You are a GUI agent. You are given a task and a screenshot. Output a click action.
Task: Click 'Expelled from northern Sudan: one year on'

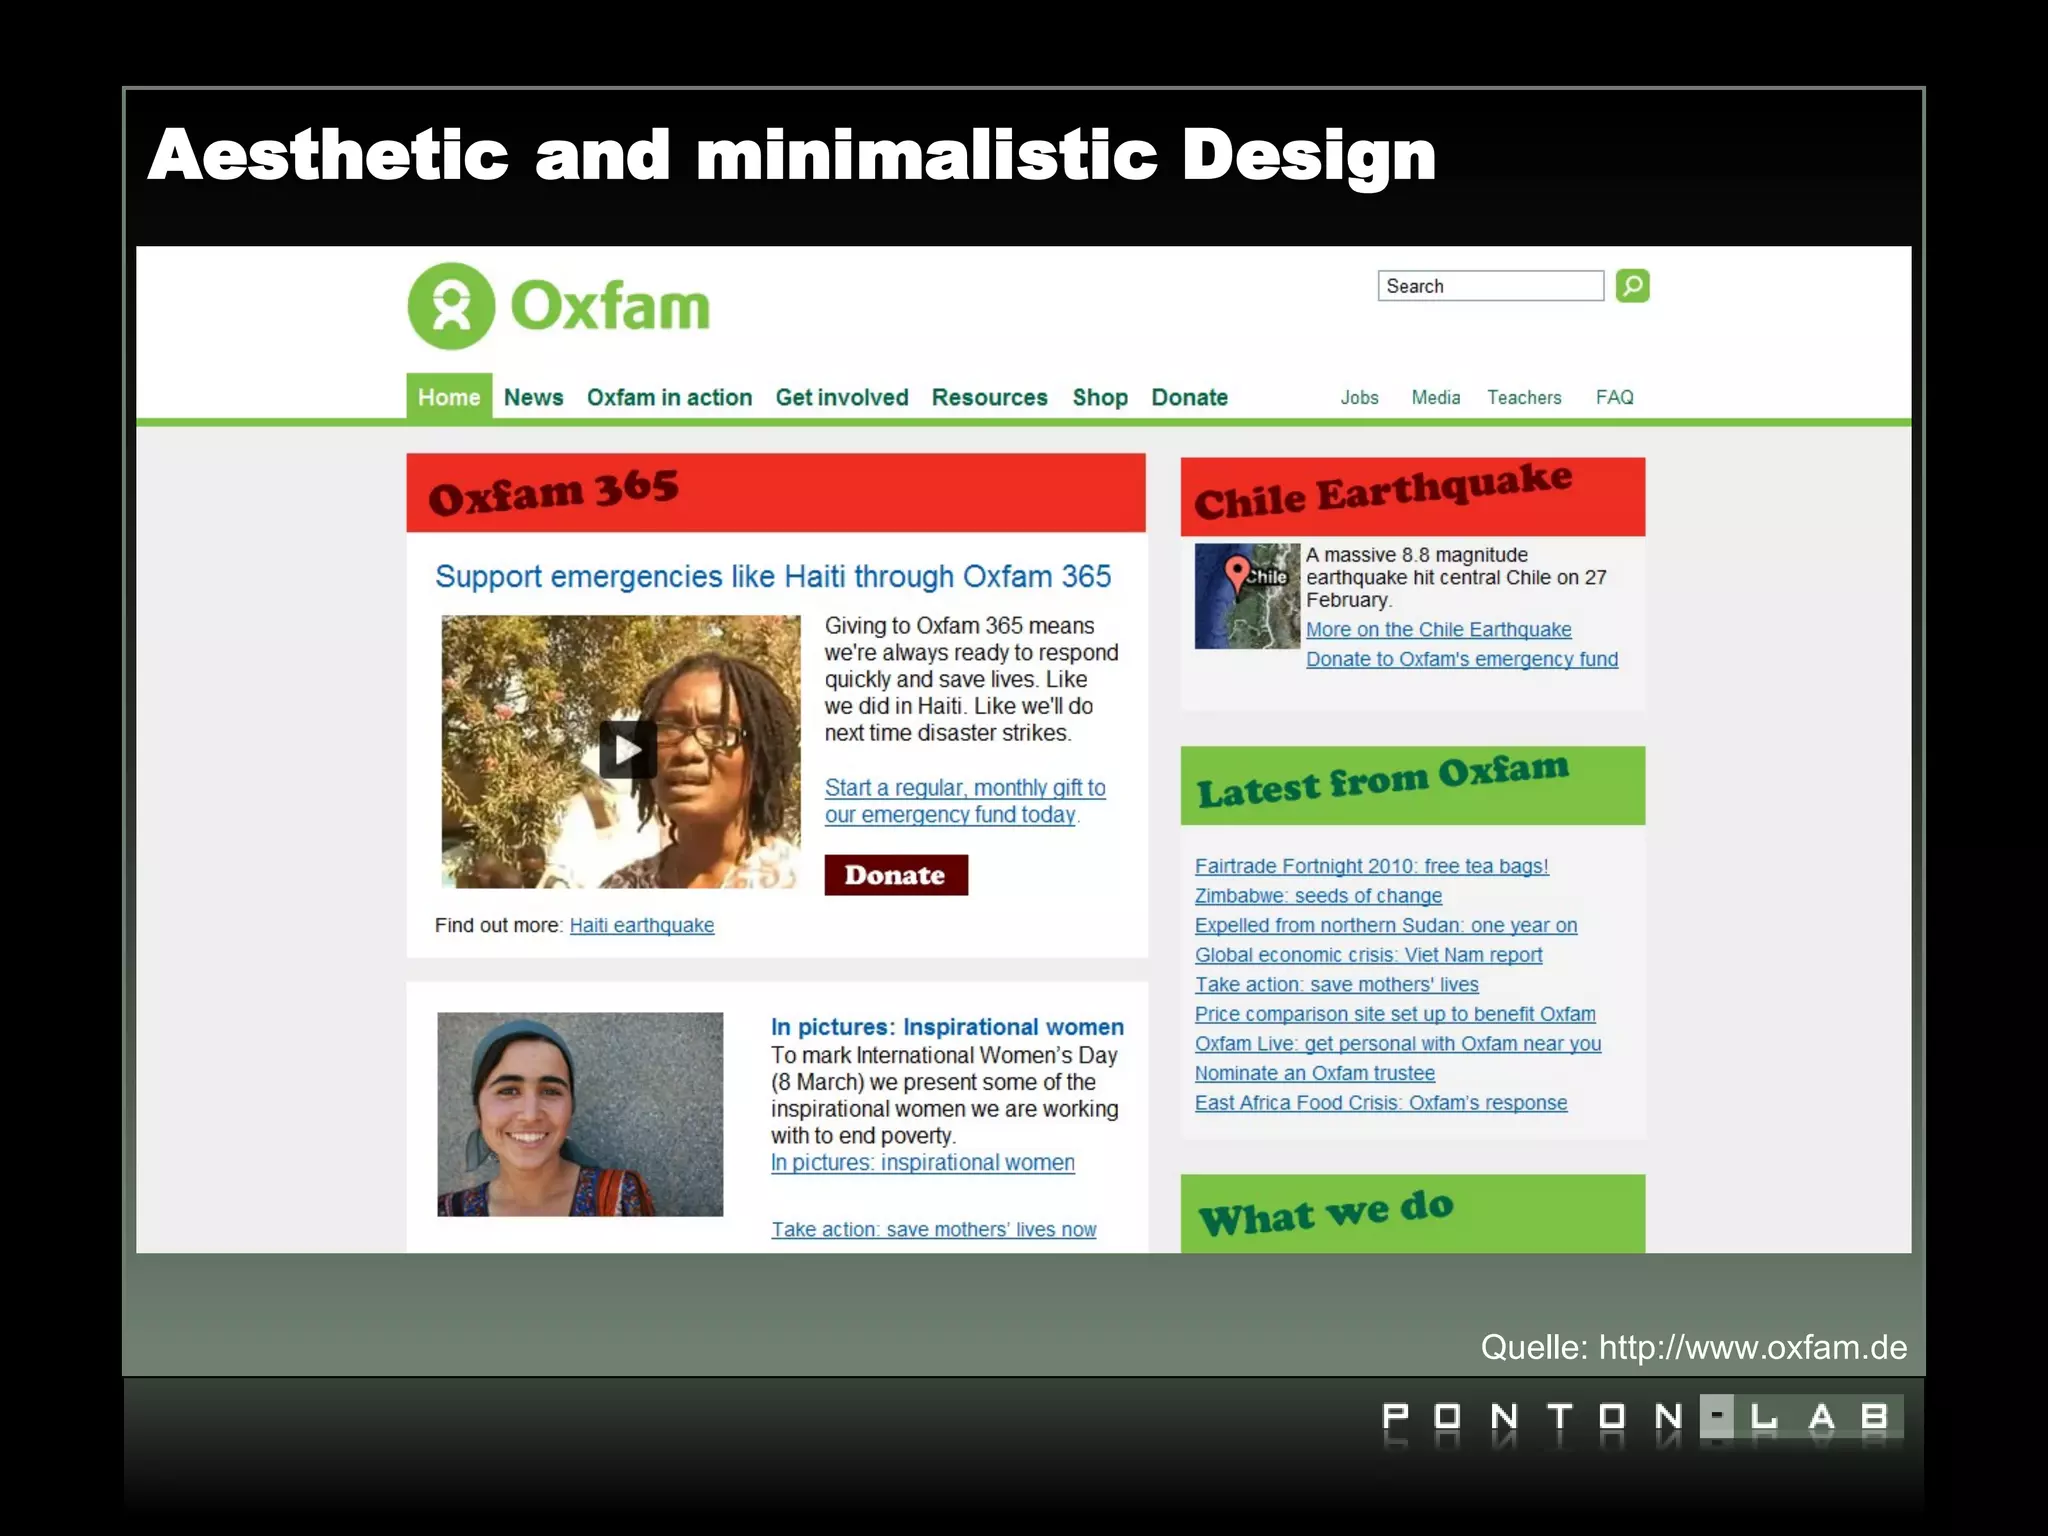[x=1386, y=925]
